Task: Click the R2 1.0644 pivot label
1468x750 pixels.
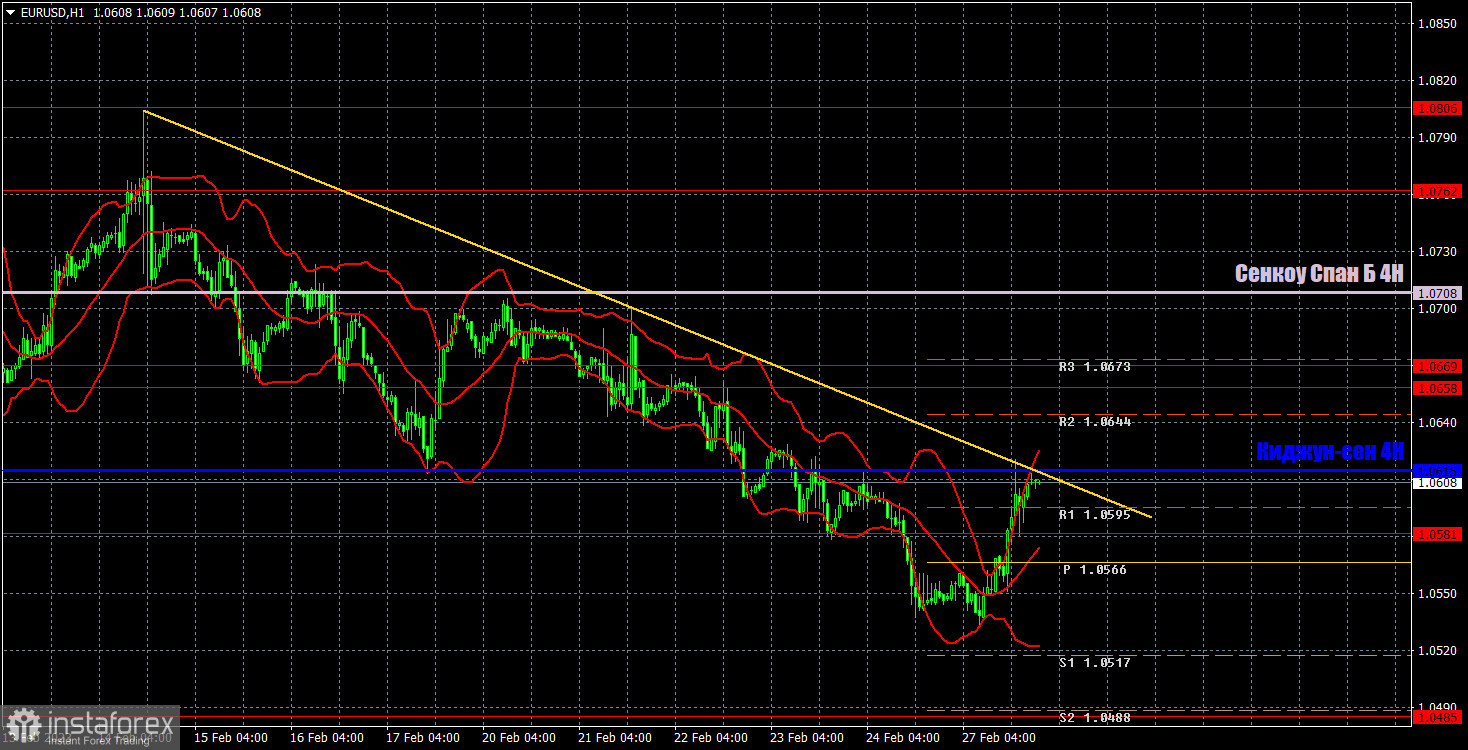Action: pyautogui.click(x=1095, y=422)
